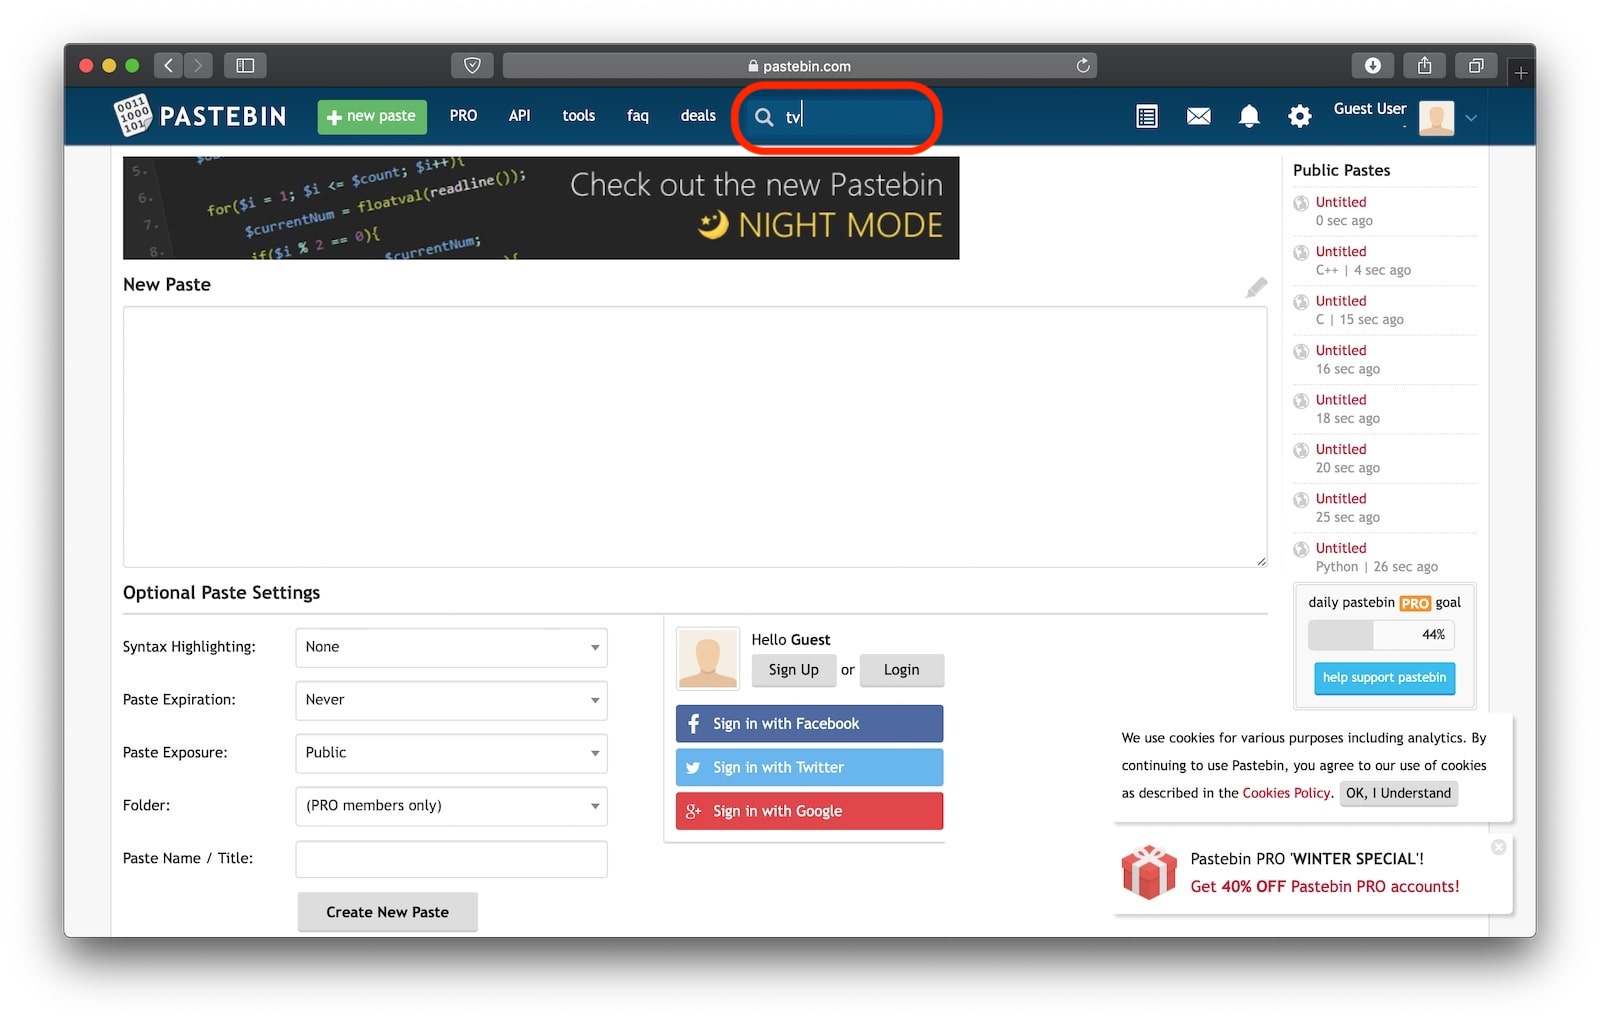Screen dimensions: 1600x1022
Task: Open the API menu item
Action: click(x=519, y=116)
